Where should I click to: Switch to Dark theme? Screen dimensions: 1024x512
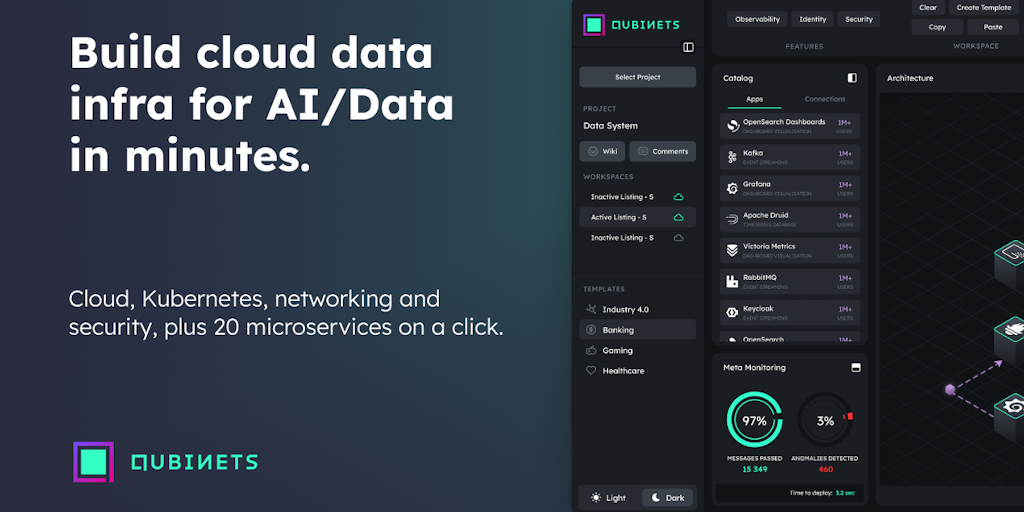coord(668,498)
